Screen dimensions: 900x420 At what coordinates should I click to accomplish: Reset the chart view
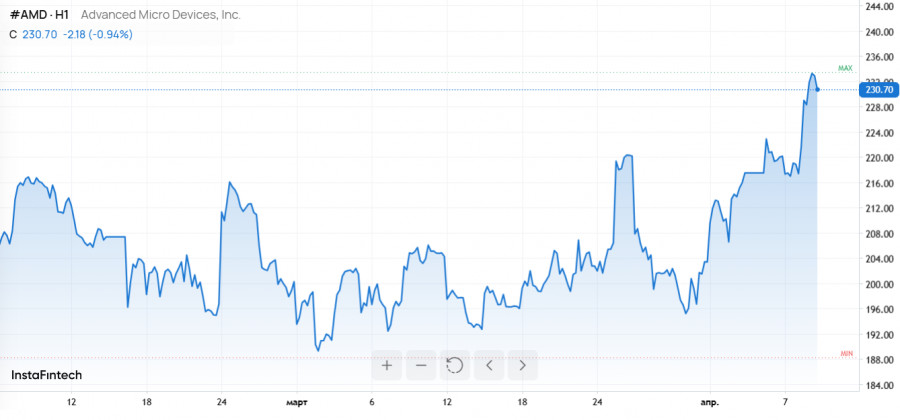[455, 365]
